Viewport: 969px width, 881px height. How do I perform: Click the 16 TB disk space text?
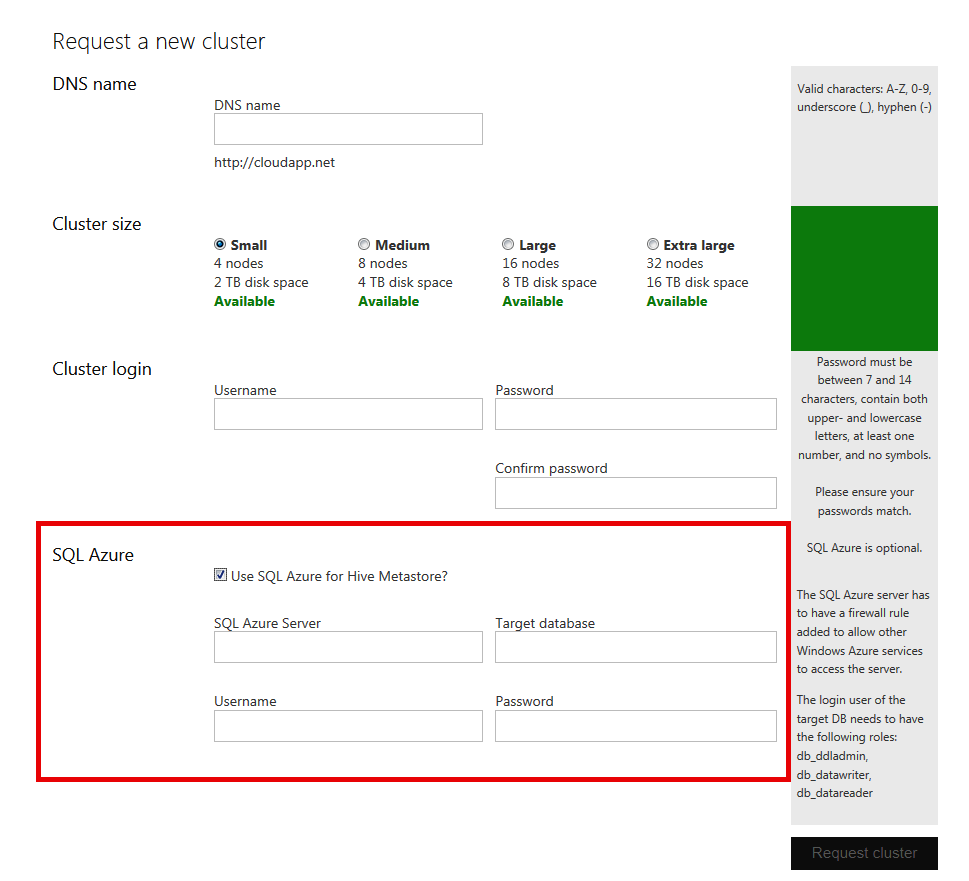697,282
